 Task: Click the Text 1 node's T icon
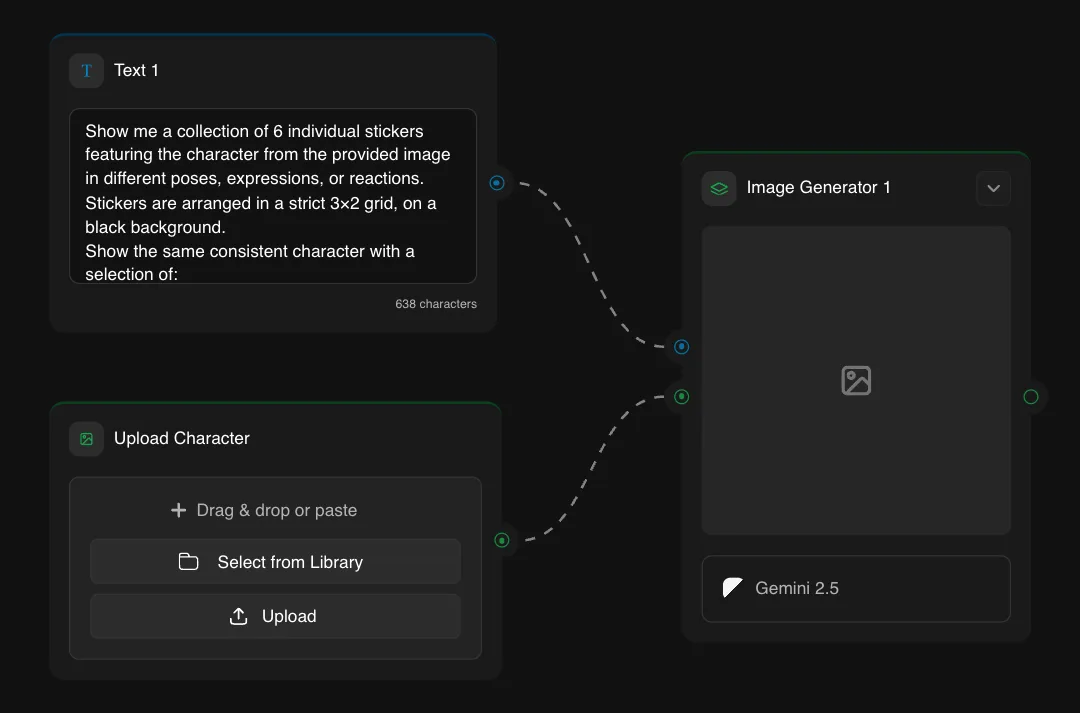[x=87, y=71]
